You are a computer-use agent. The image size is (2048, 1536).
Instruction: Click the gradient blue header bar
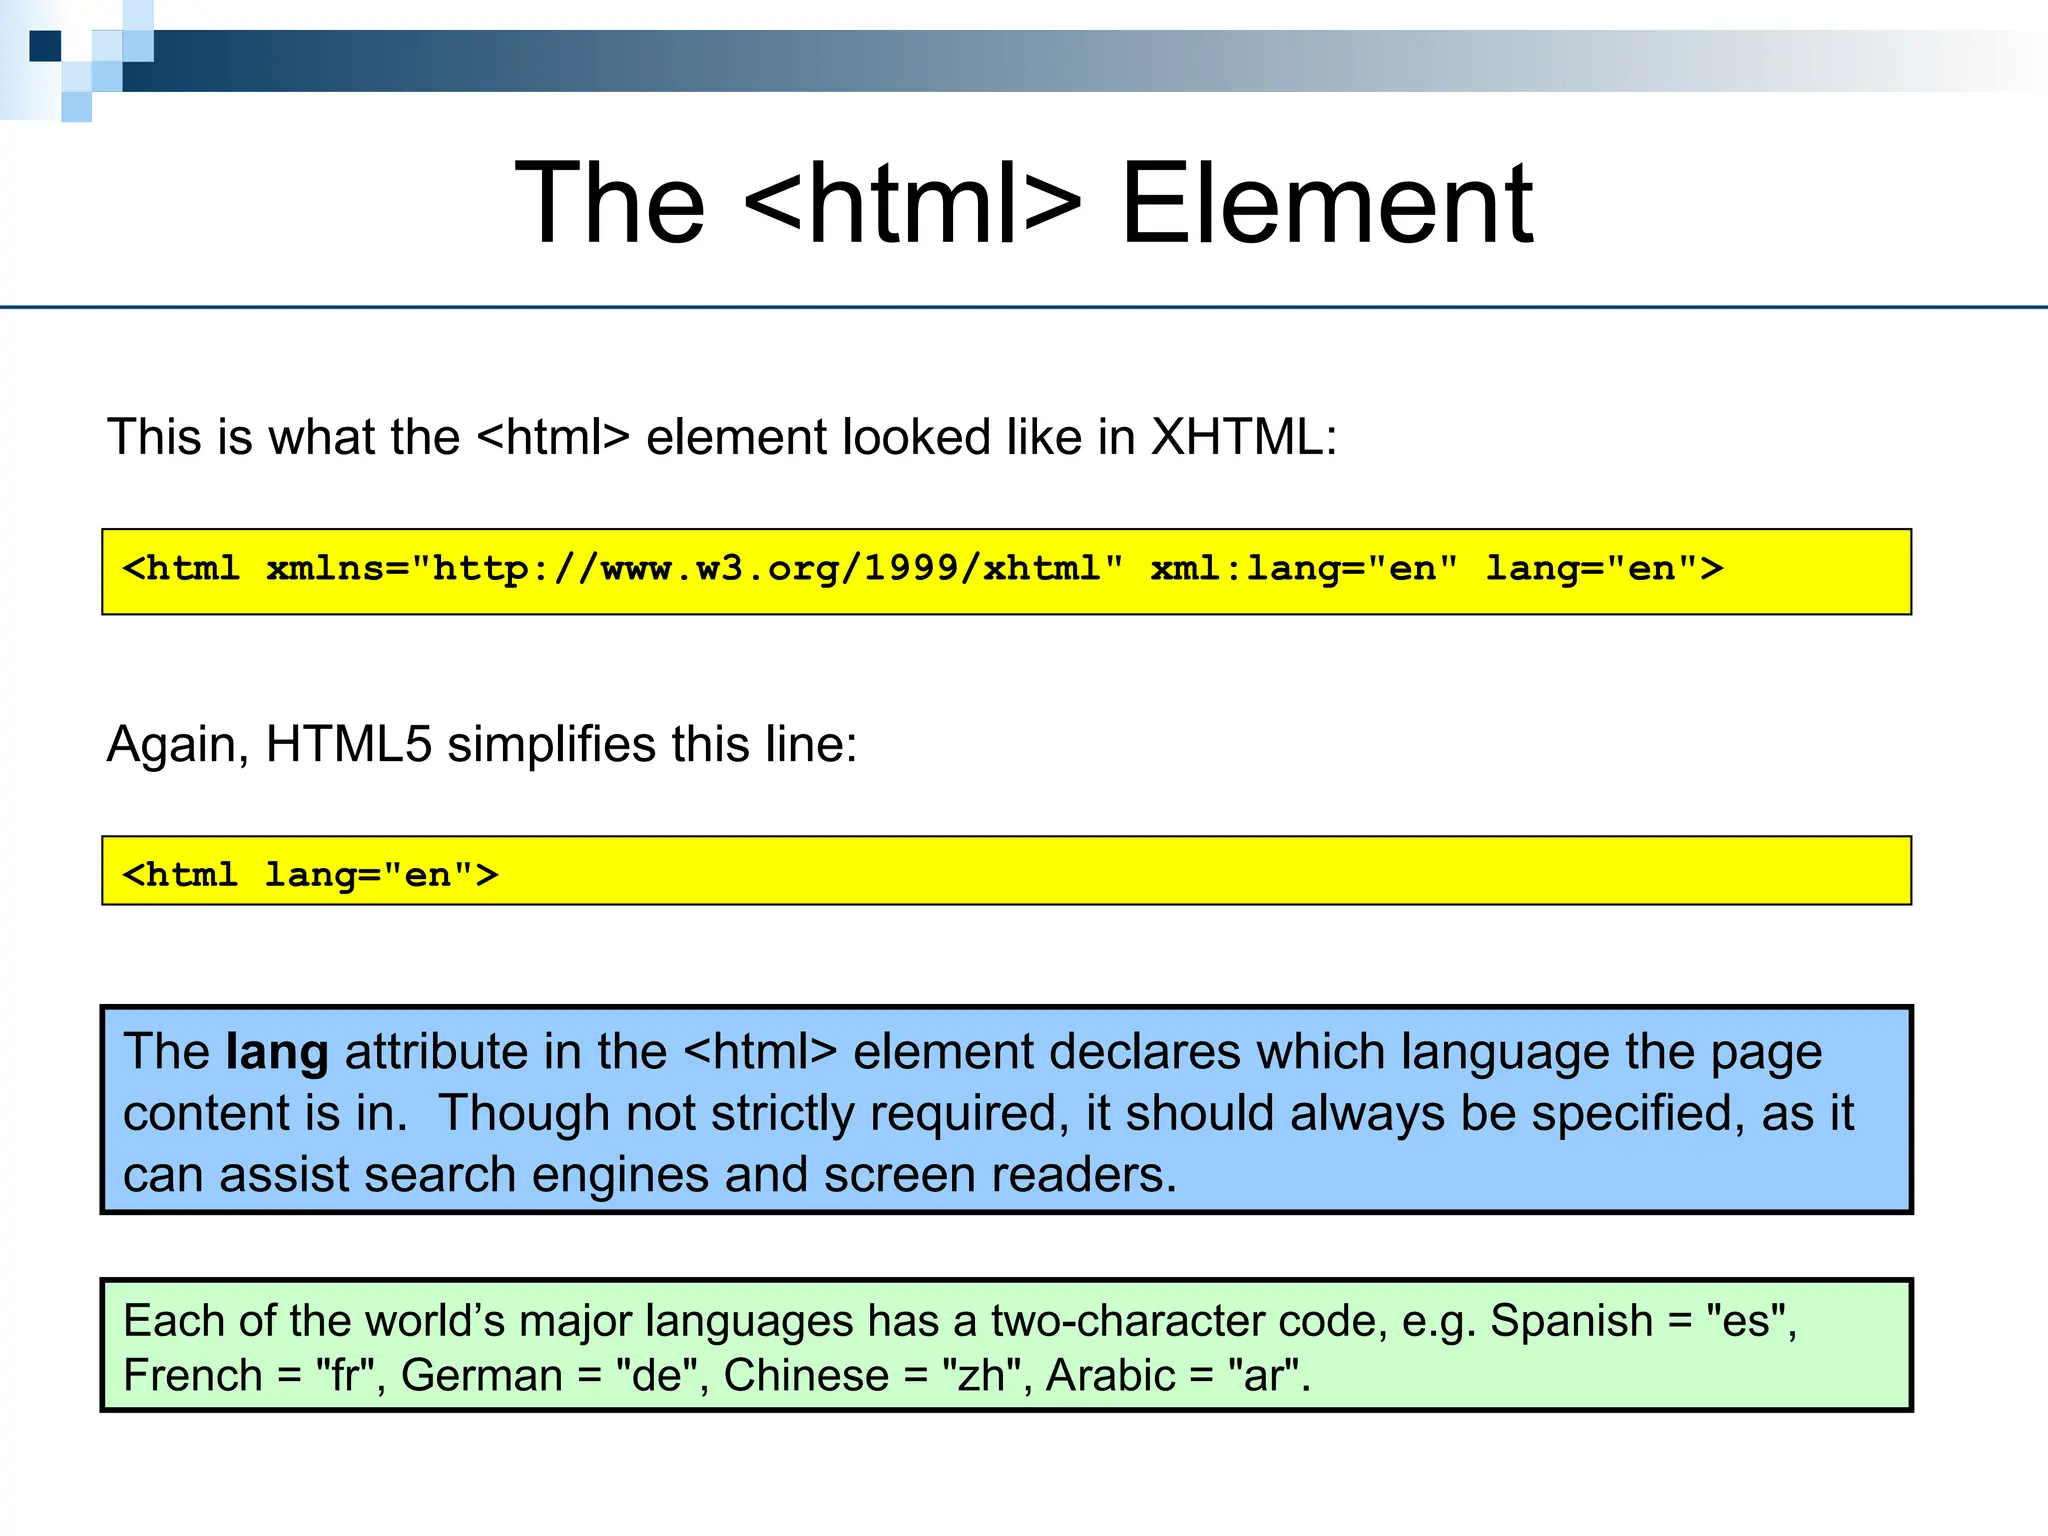[1000, 61]
